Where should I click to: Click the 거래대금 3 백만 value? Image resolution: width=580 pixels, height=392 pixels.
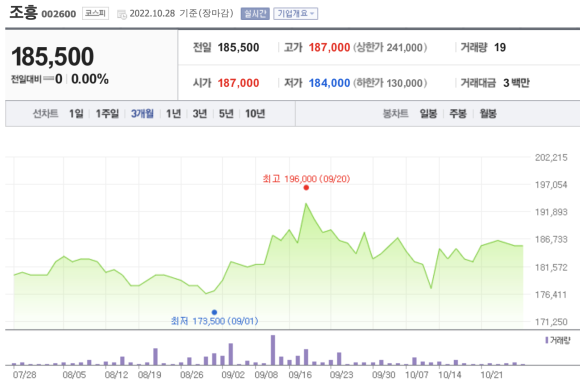click(516, 83)
